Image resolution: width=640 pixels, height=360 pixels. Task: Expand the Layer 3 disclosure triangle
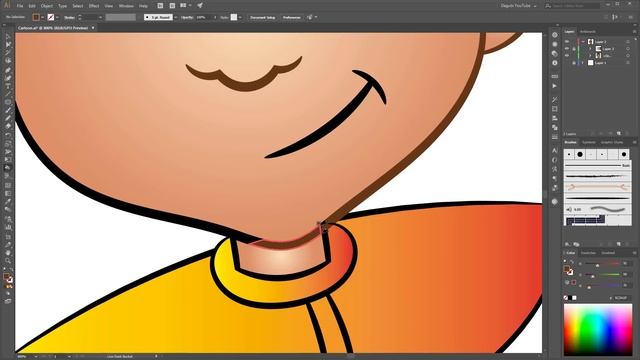pos(590,49)
